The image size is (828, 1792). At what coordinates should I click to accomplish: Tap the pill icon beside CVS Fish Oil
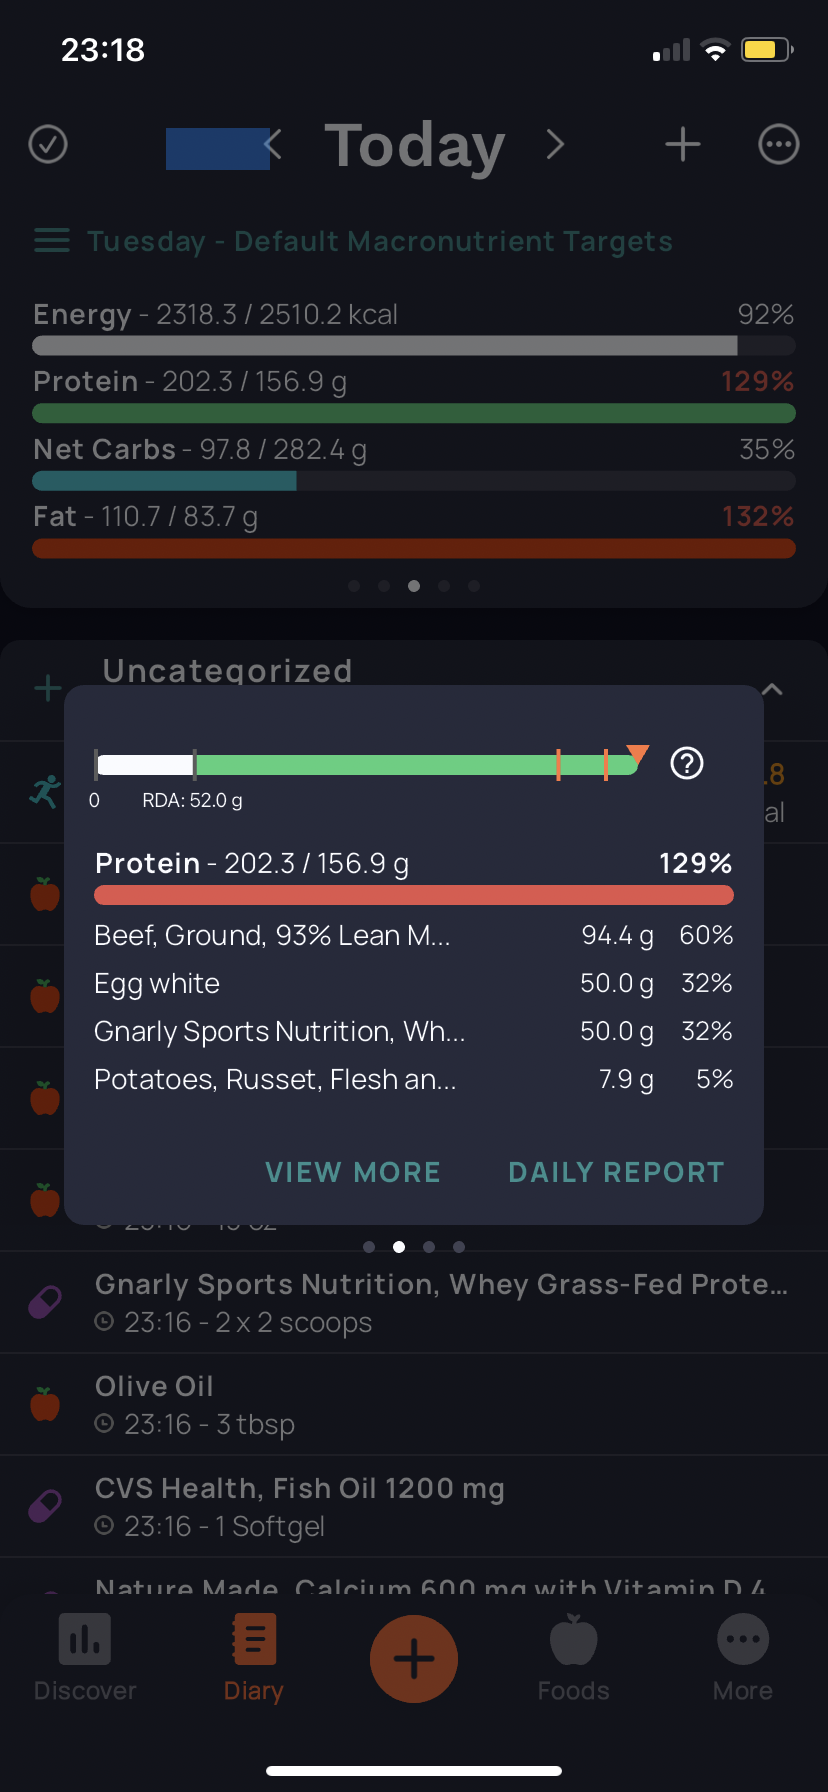[x=45, y=1505]
